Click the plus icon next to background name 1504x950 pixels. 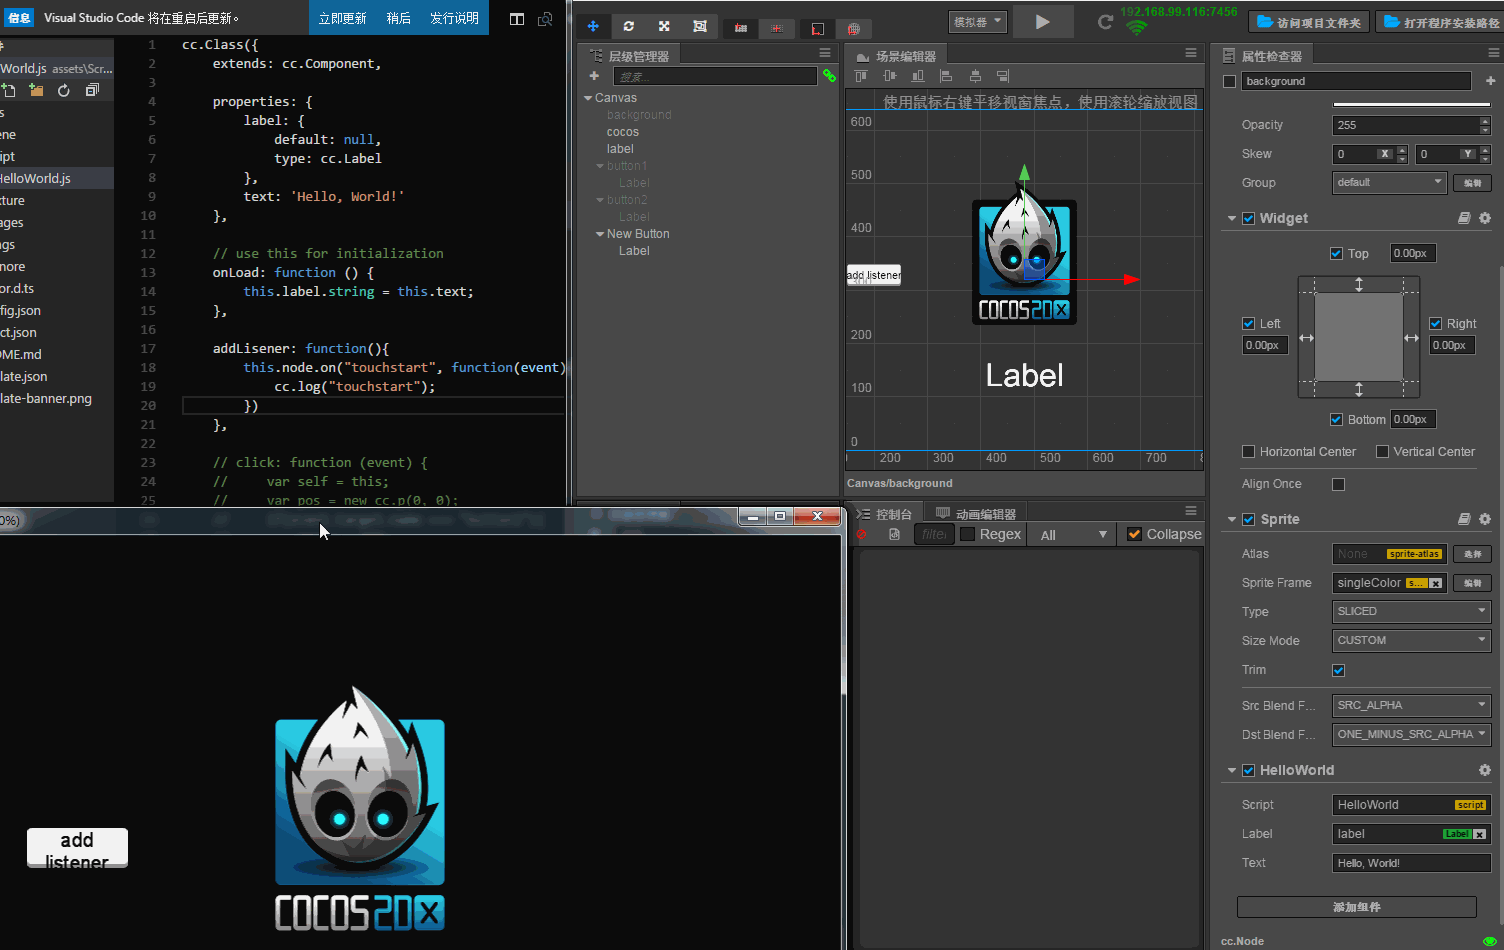point(1490,81)
